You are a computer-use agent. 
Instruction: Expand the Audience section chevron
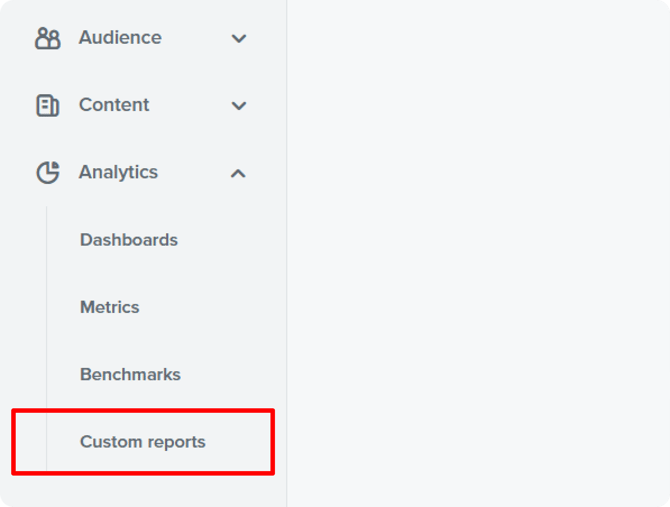pos(238,39)
